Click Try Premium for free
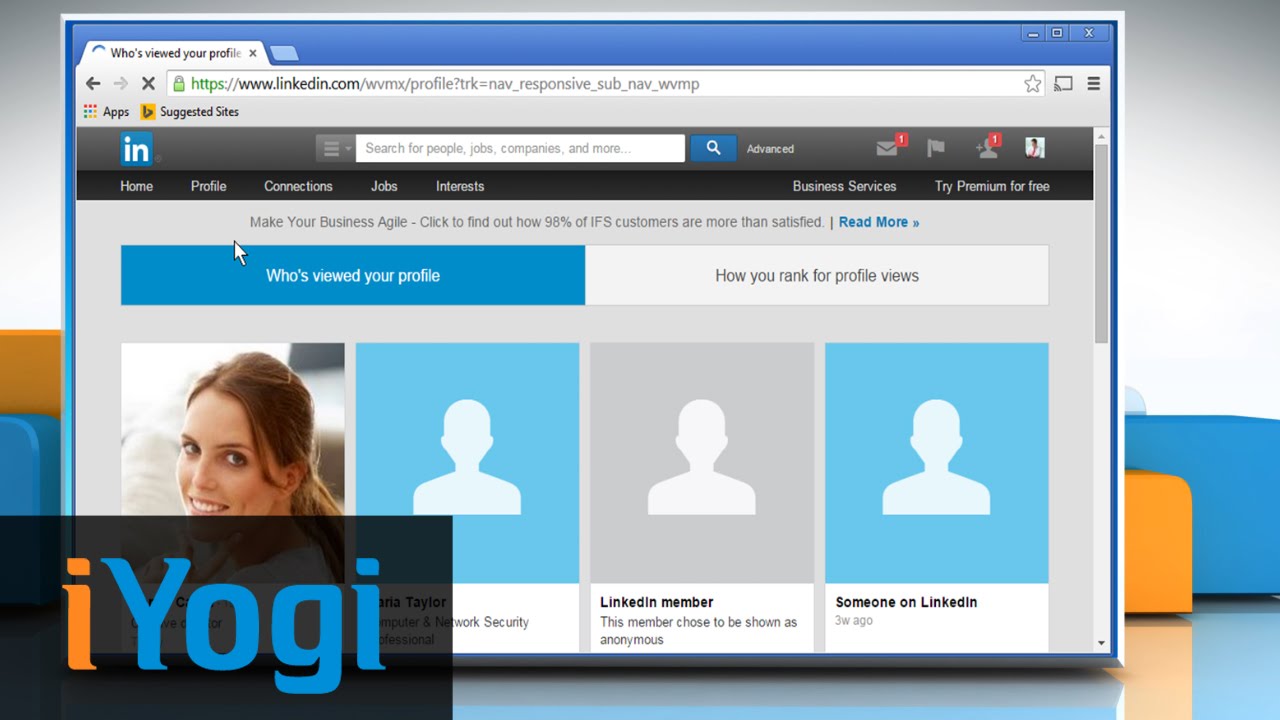This screenshot has height=720, width=1280. tap(992, 186)
